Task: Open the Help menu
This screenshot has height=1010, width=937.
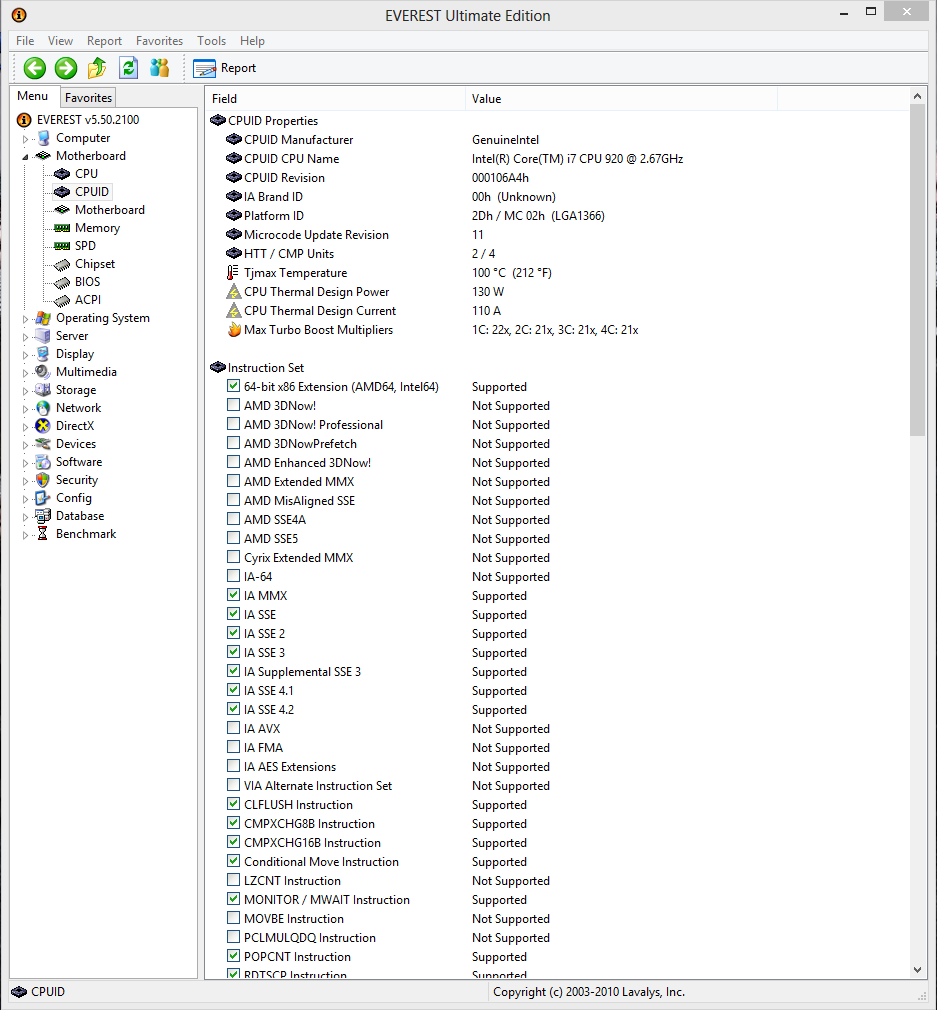Action: point(252,41)
